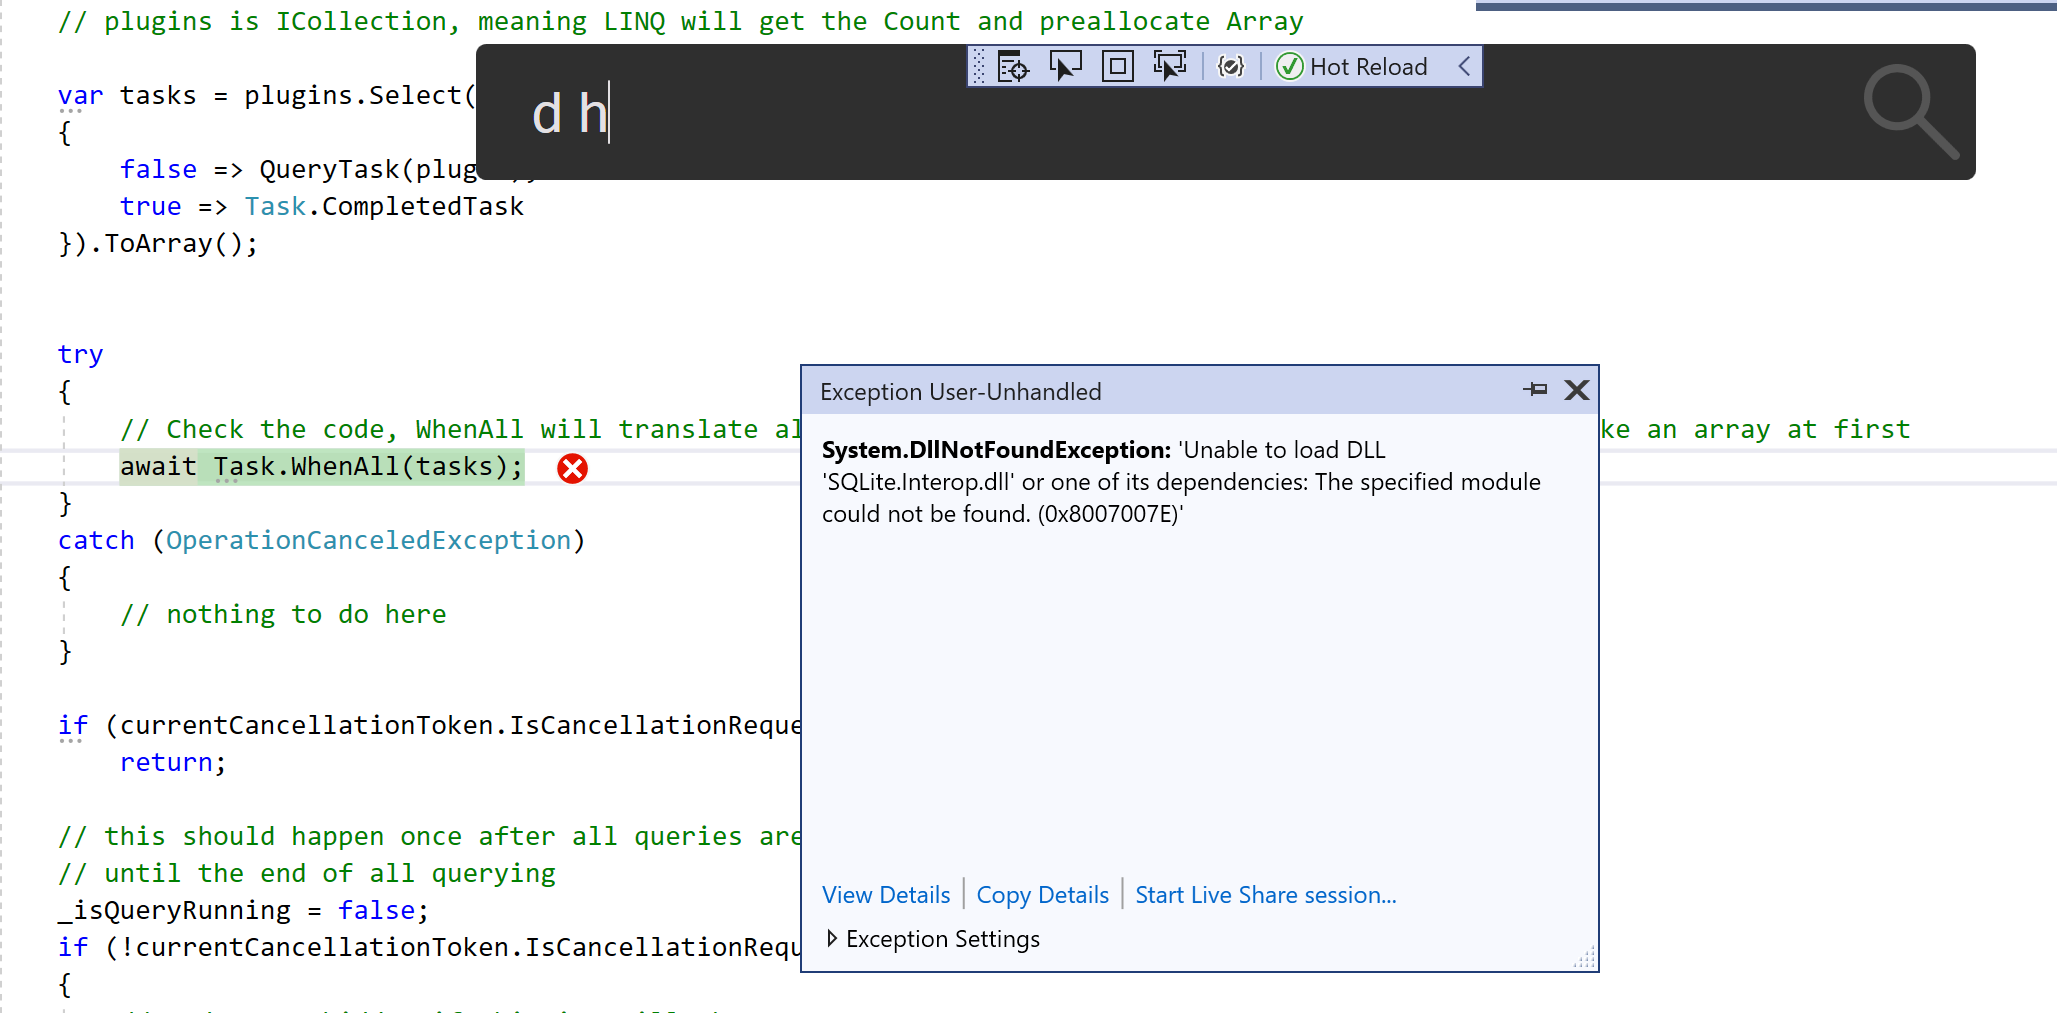Screen dimensions: 2057x1013
Task: Click the "}).ToArray();" line
Action: [158, 244]
